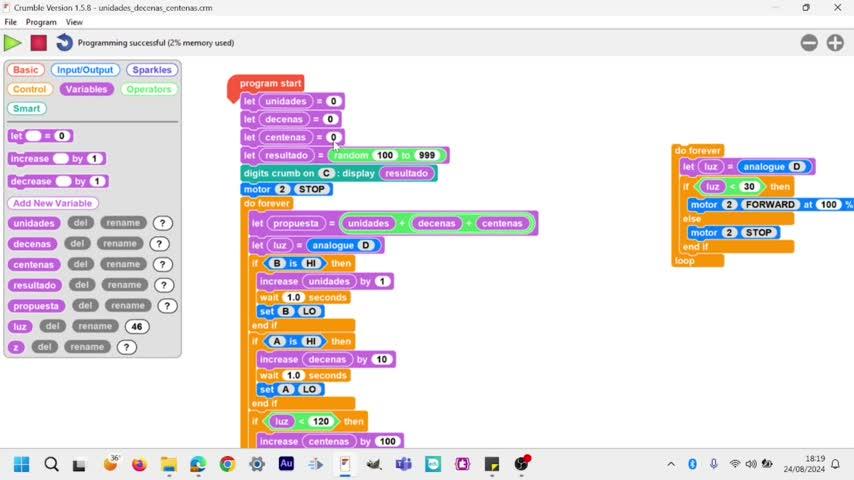Viewport: 854px width, 480px height.
Task: Edit the random lower bound 100
Action: pyautogui.click(x=385, y=155)
